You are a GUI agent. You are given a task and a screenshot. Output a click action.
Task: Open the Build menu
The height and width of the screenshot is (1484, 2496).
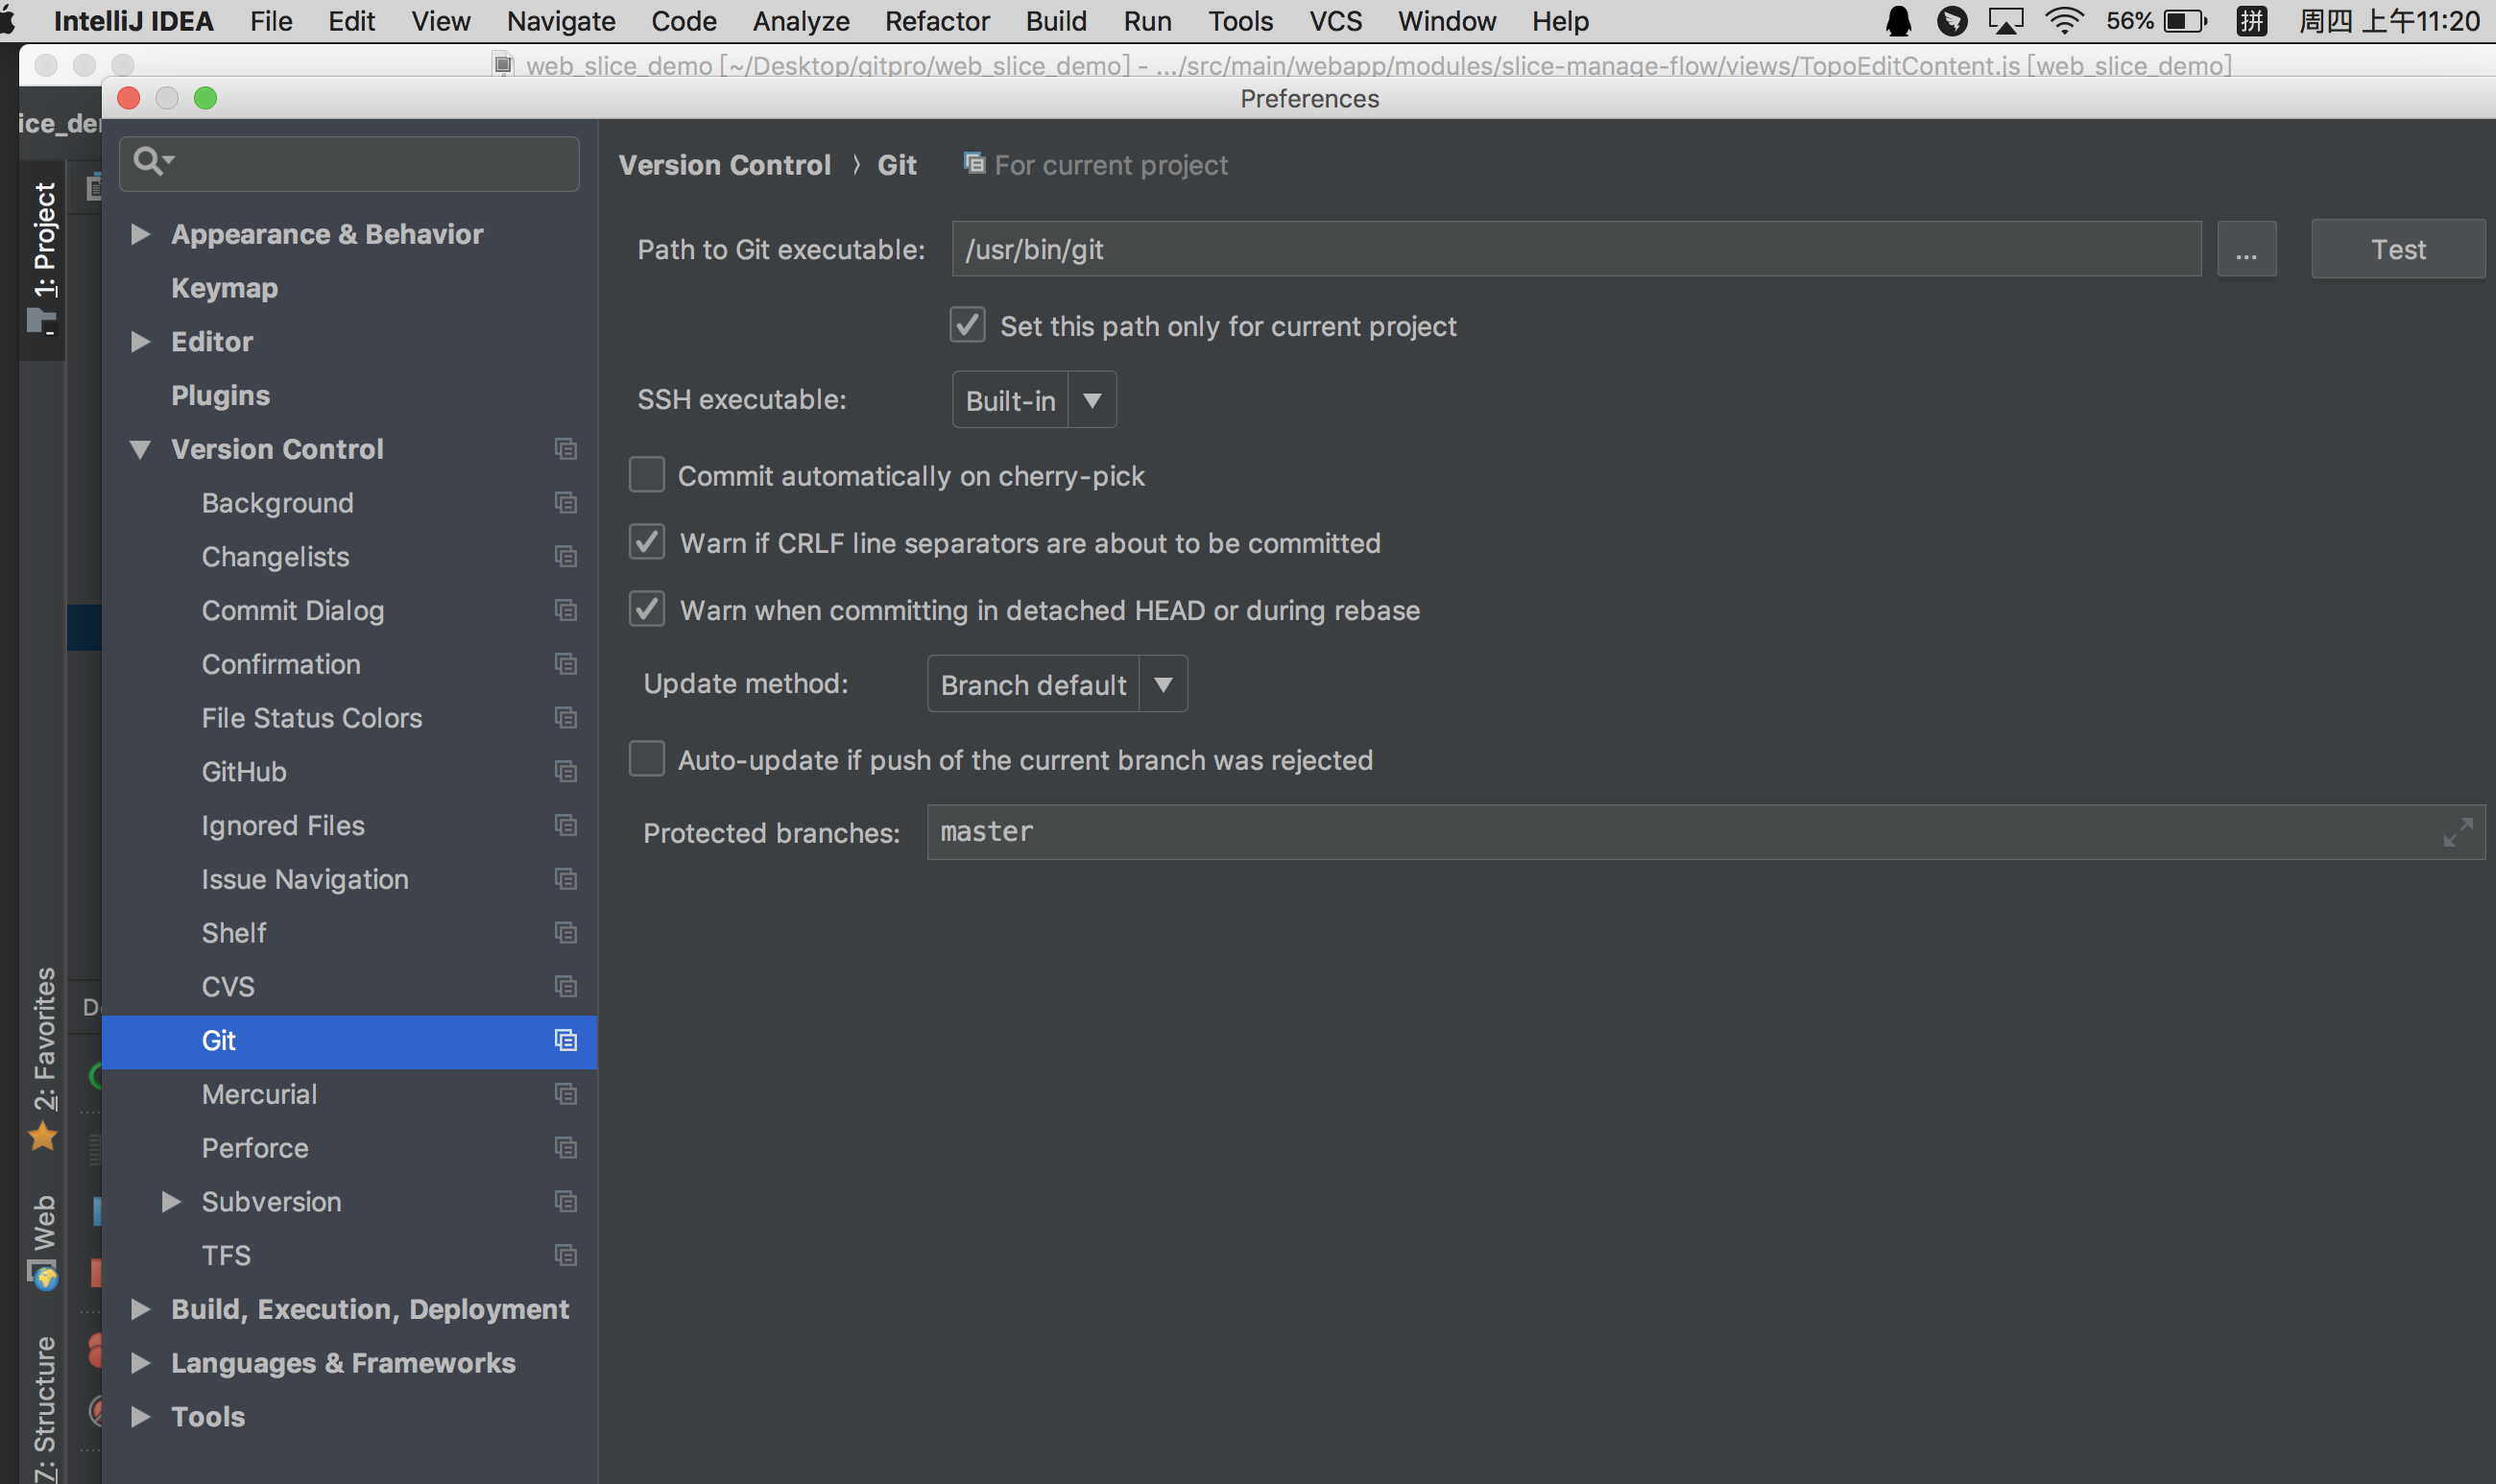pyautogui.click(x=1056, y=21)
